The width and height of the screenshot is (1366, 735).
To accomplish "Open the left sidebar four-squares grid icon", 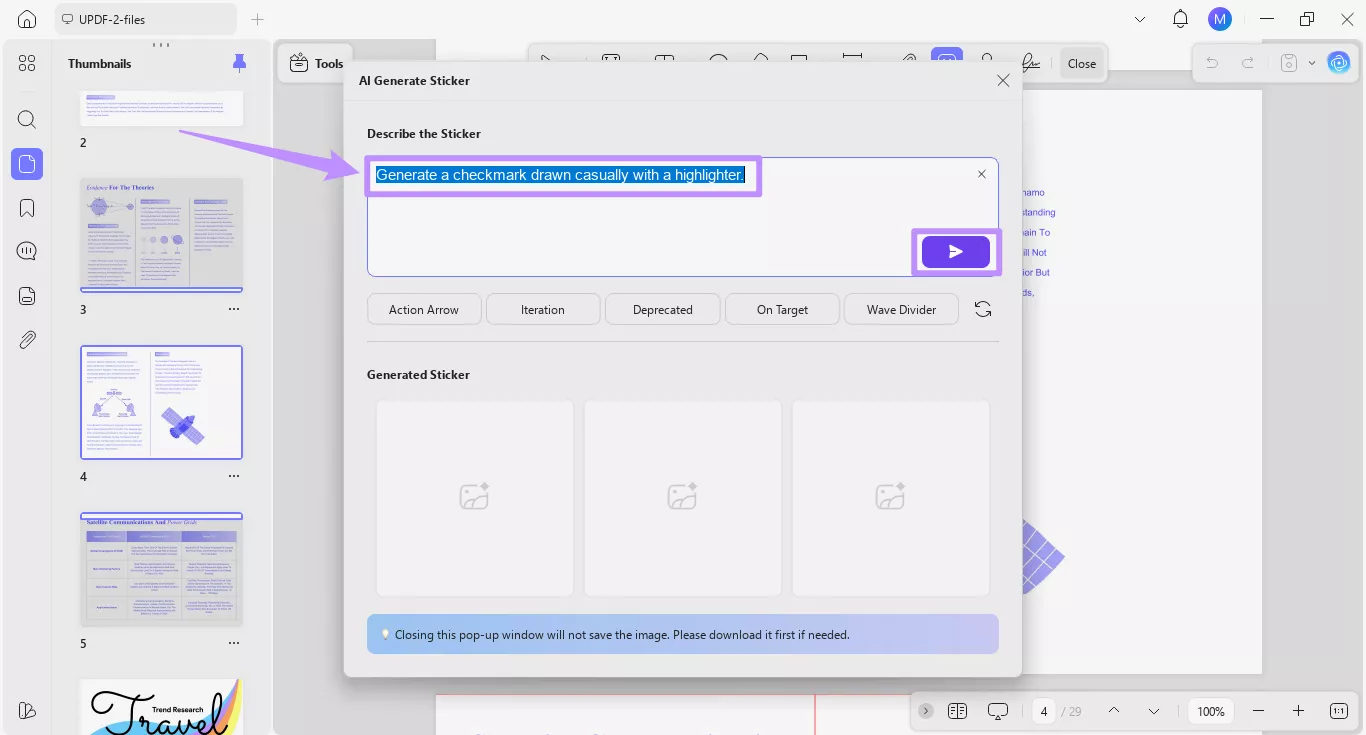I will pyautogui.click(x=27, y=63).
